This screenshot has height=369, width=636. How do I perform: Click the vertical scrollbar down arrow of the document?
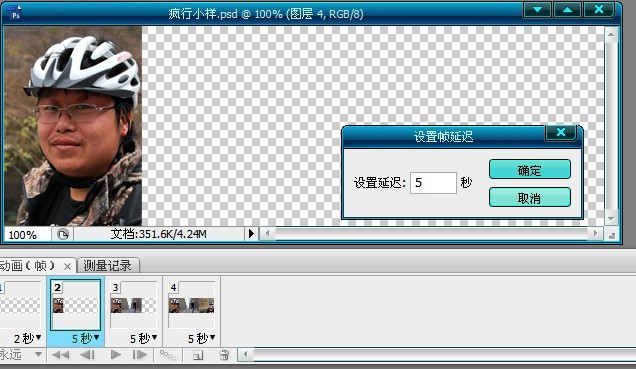tap(611, 219)
